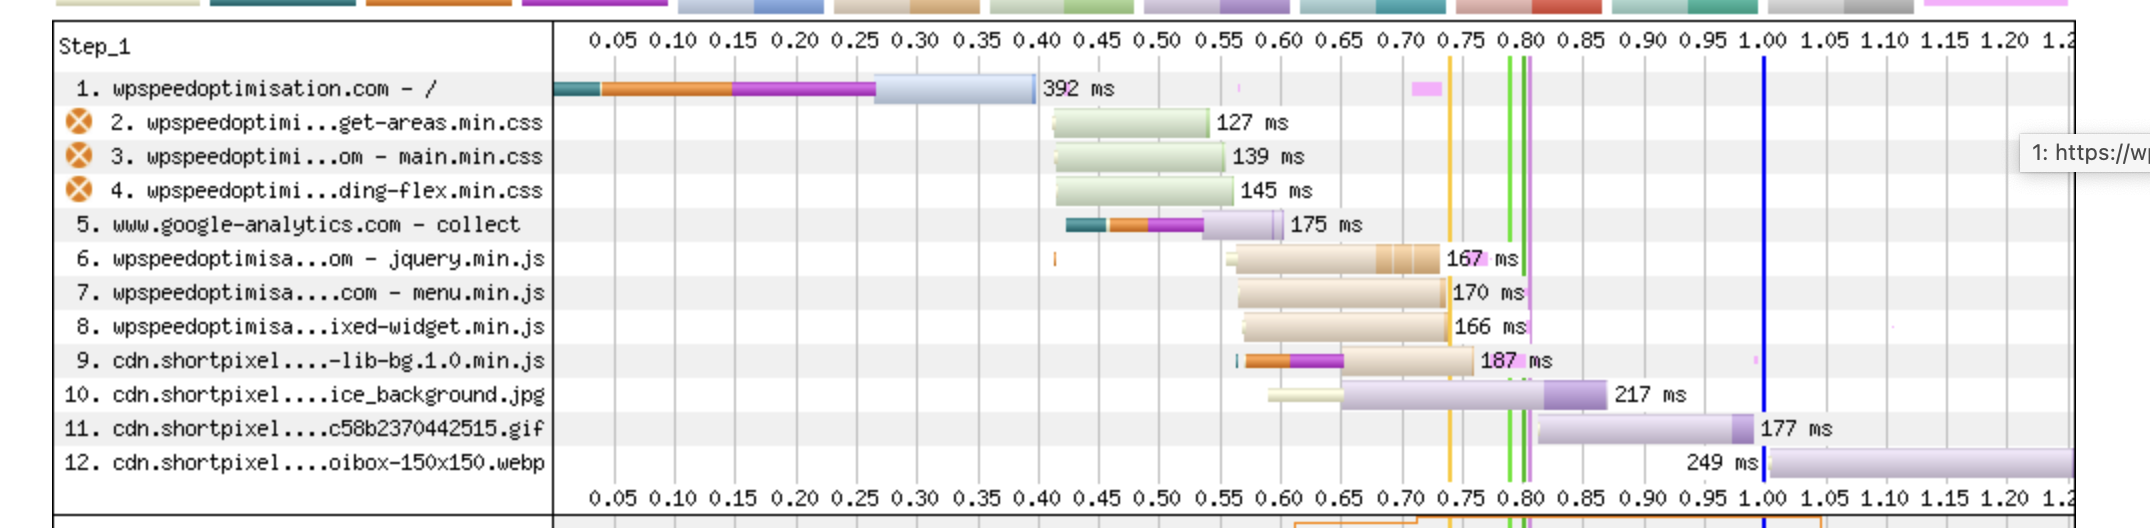Click the render-blocking icon on get-areas.min.css row

click(79, 122)
